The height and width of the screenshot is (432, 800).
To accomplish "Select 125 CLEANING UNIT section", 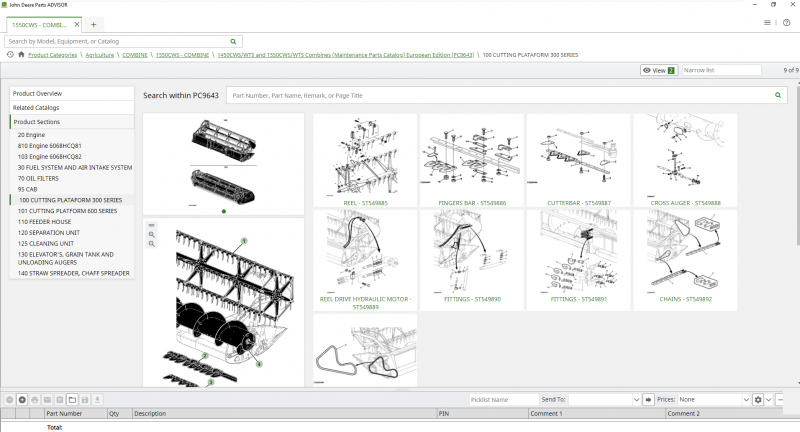I will point(45,243).
